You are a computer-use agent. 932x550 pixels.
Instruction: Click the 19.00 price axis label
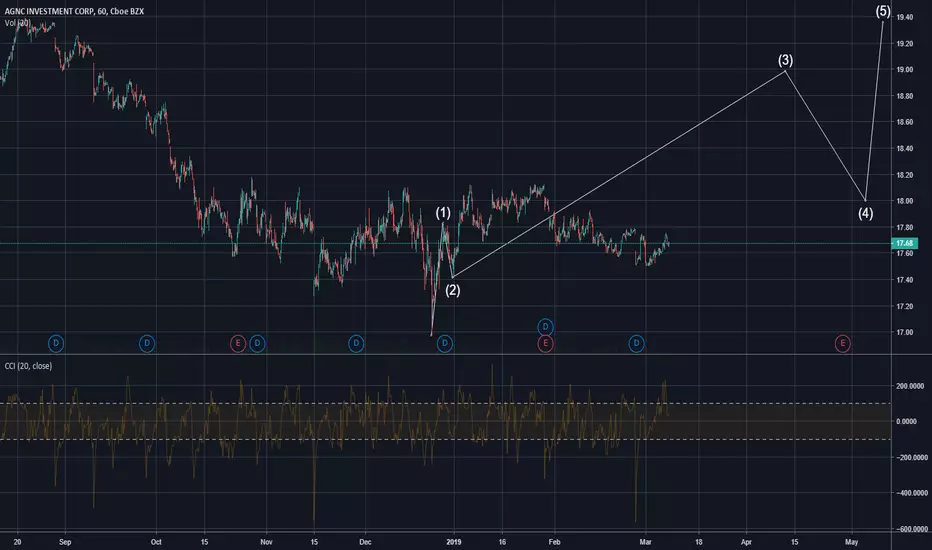tap(905, 70)
